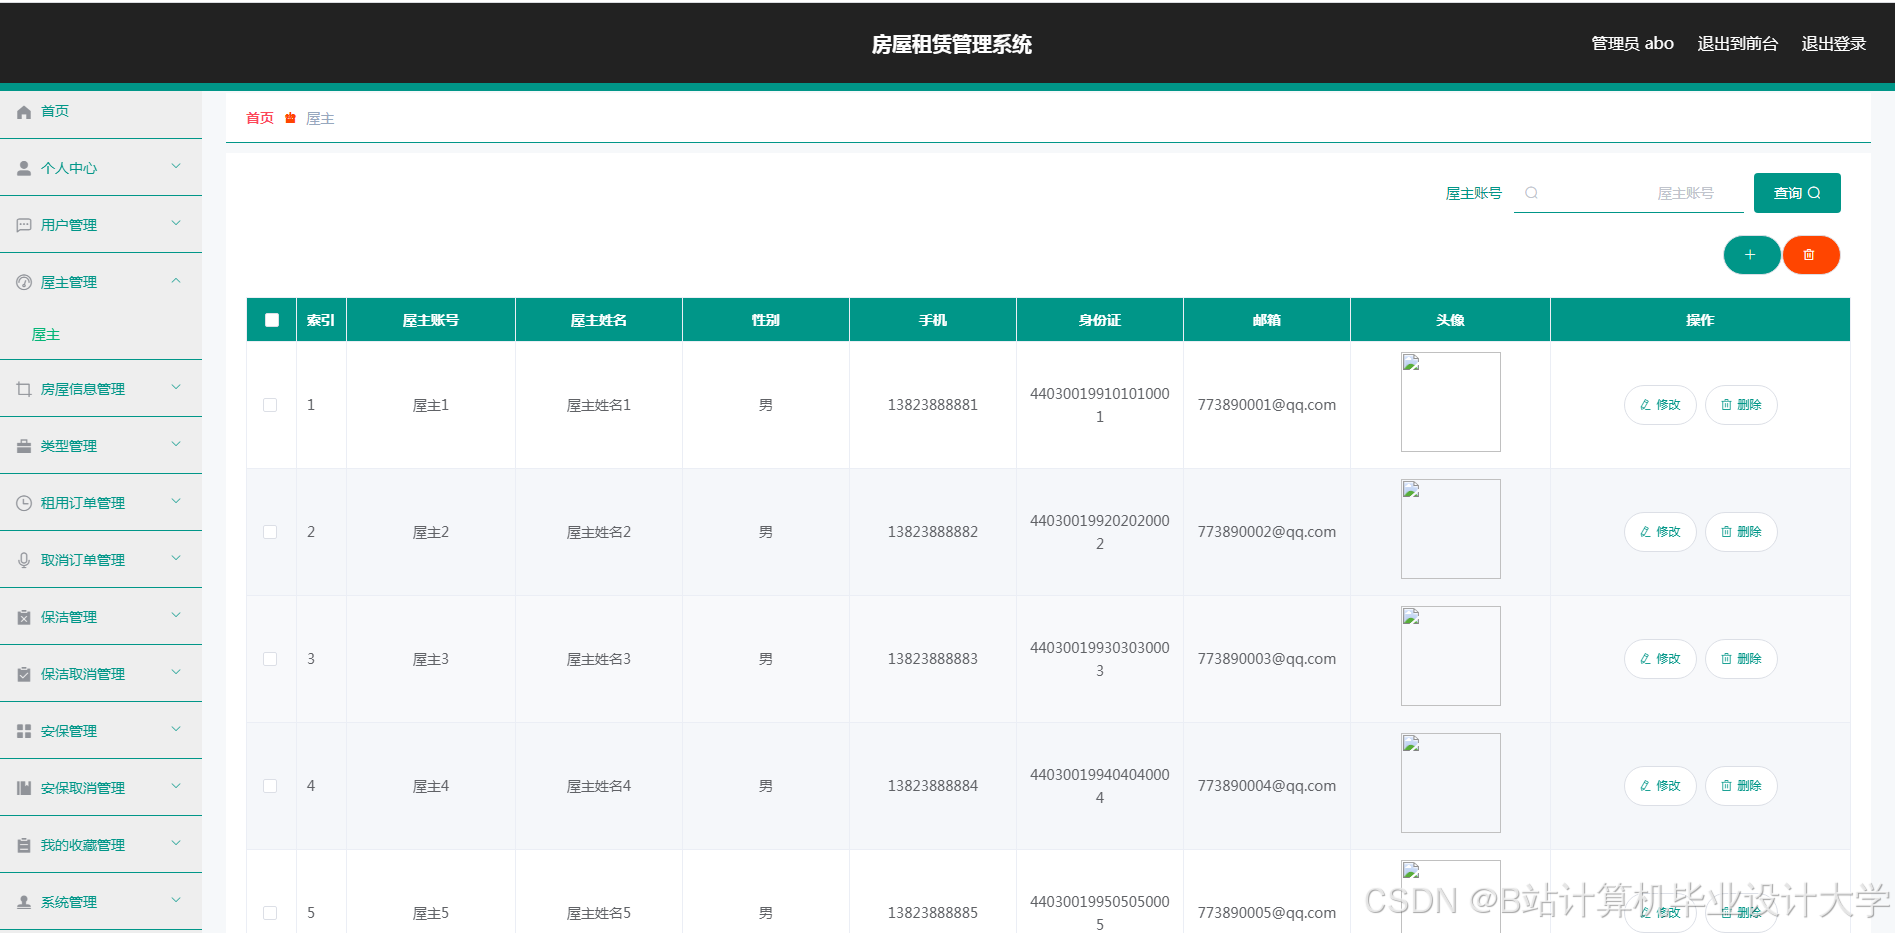Click the chart icon next to 安保取消管理

pos(24,789)
